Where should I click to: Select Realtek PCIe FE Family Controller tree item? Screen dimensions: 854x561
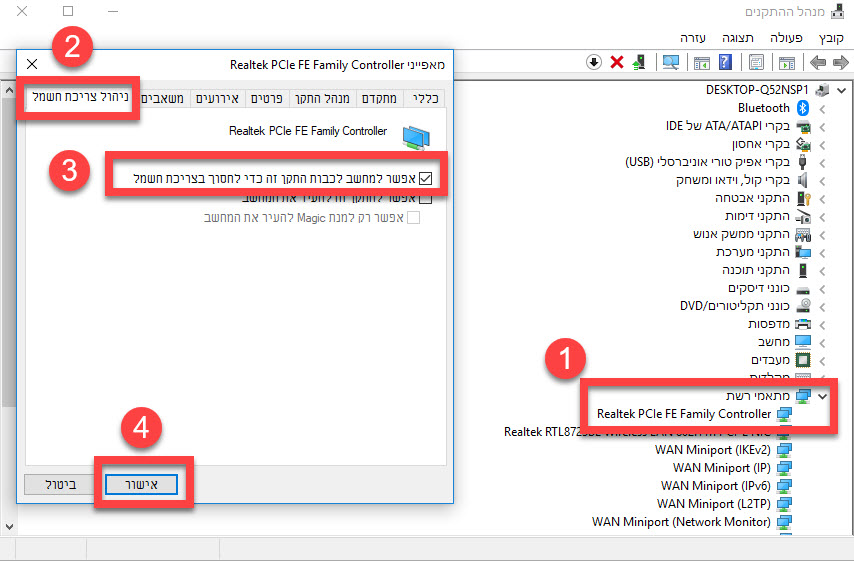tap(684, 414)
